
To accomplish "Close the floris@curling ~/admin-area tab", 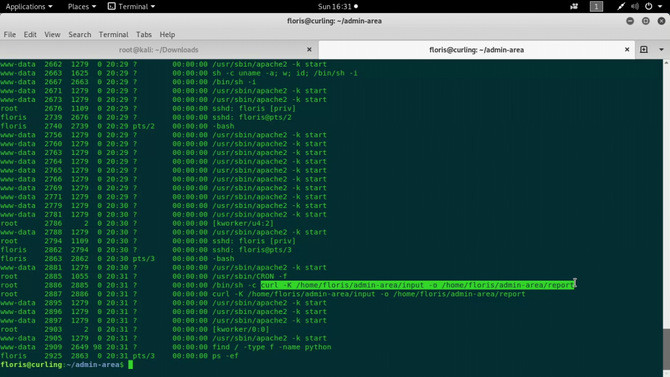I will pos(627,50).
